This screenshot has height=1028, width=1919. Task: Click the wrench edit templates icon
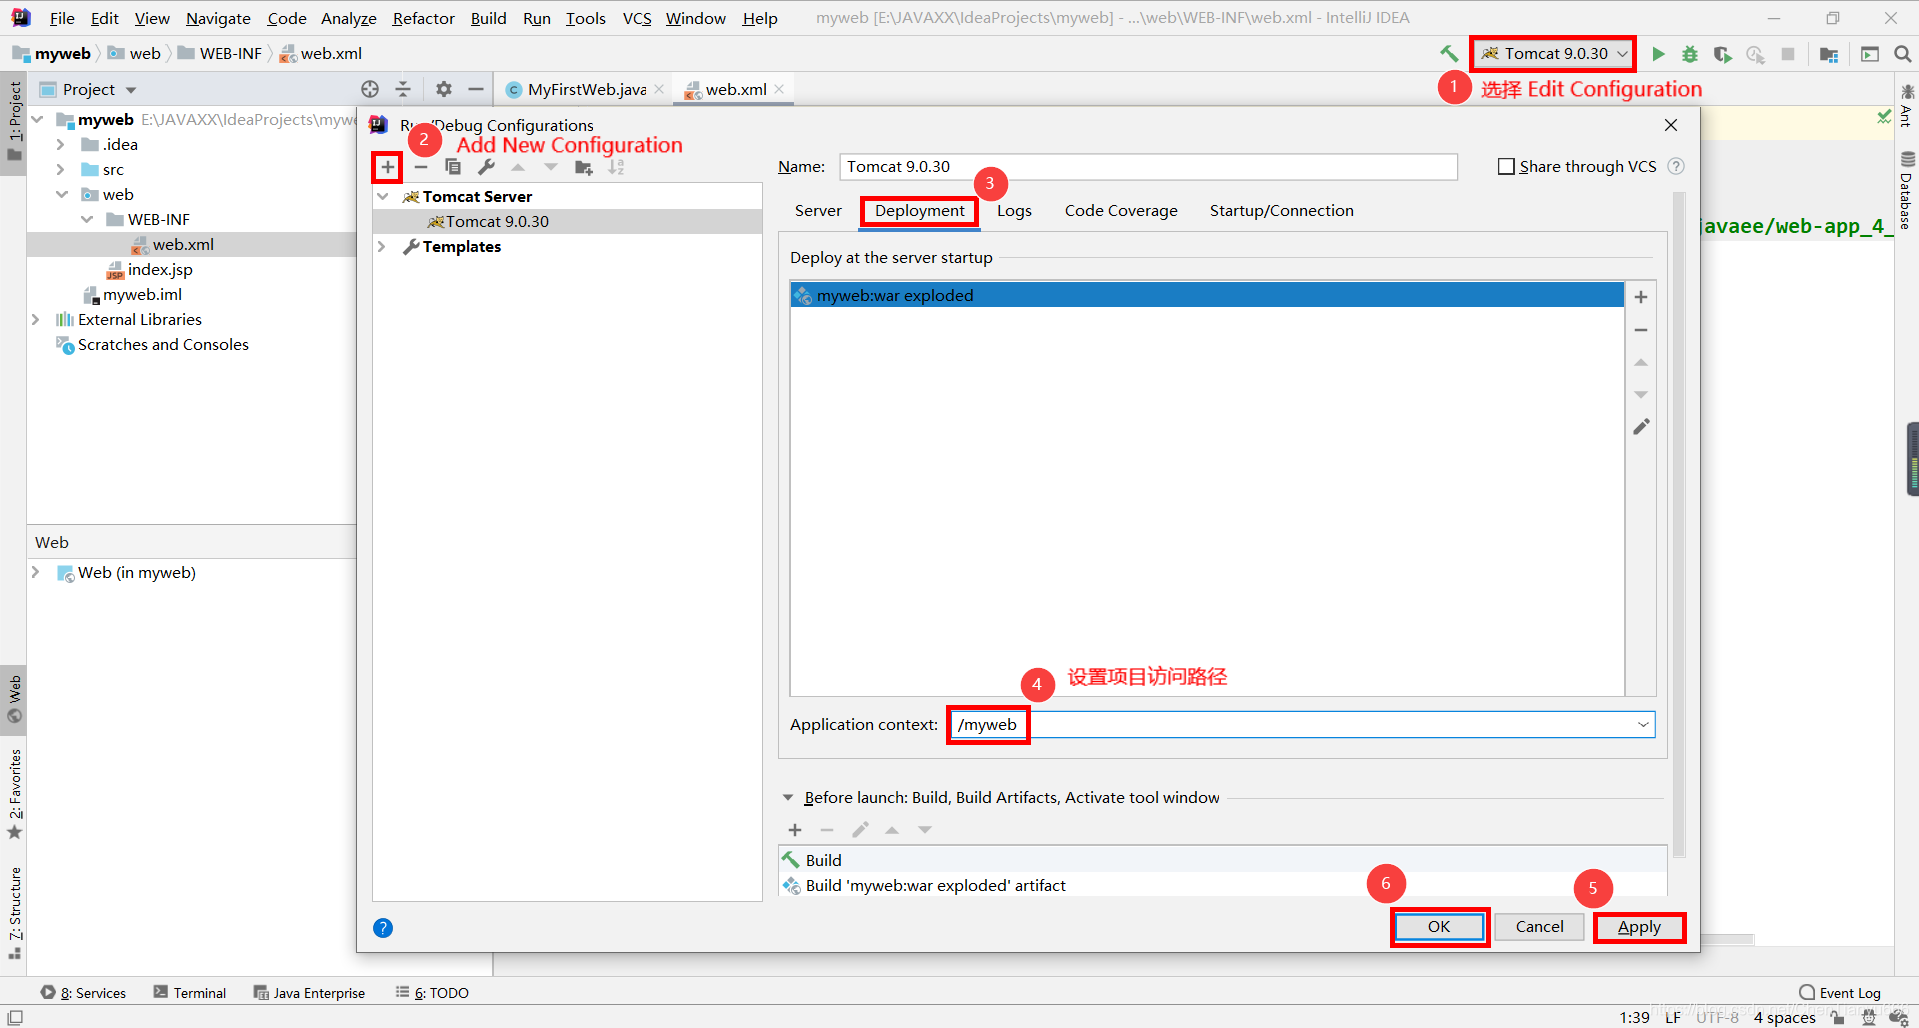486,167
